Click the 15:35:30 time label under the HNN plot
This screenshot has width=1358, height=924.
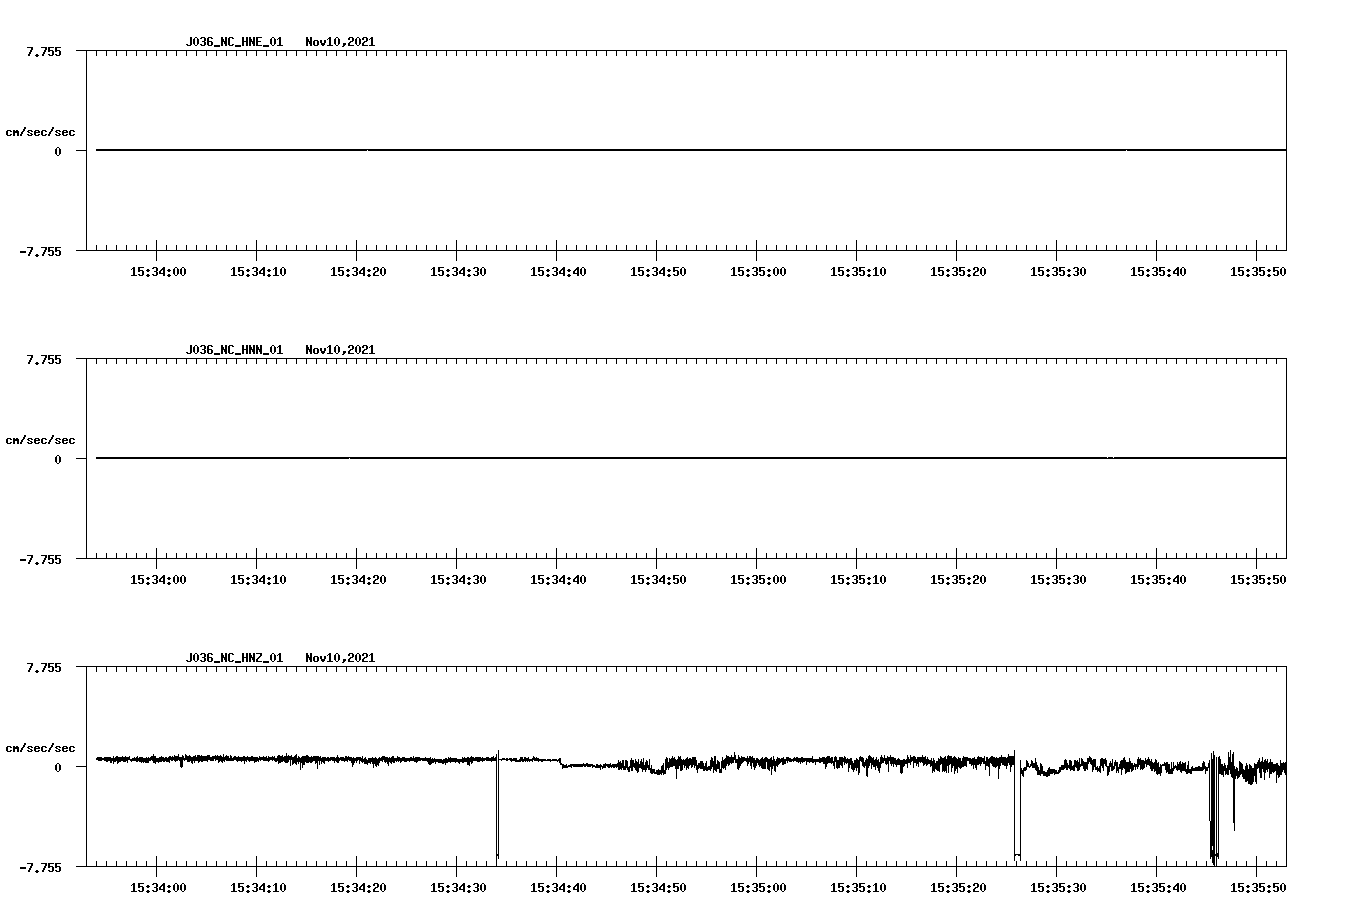pos(1058,579)
